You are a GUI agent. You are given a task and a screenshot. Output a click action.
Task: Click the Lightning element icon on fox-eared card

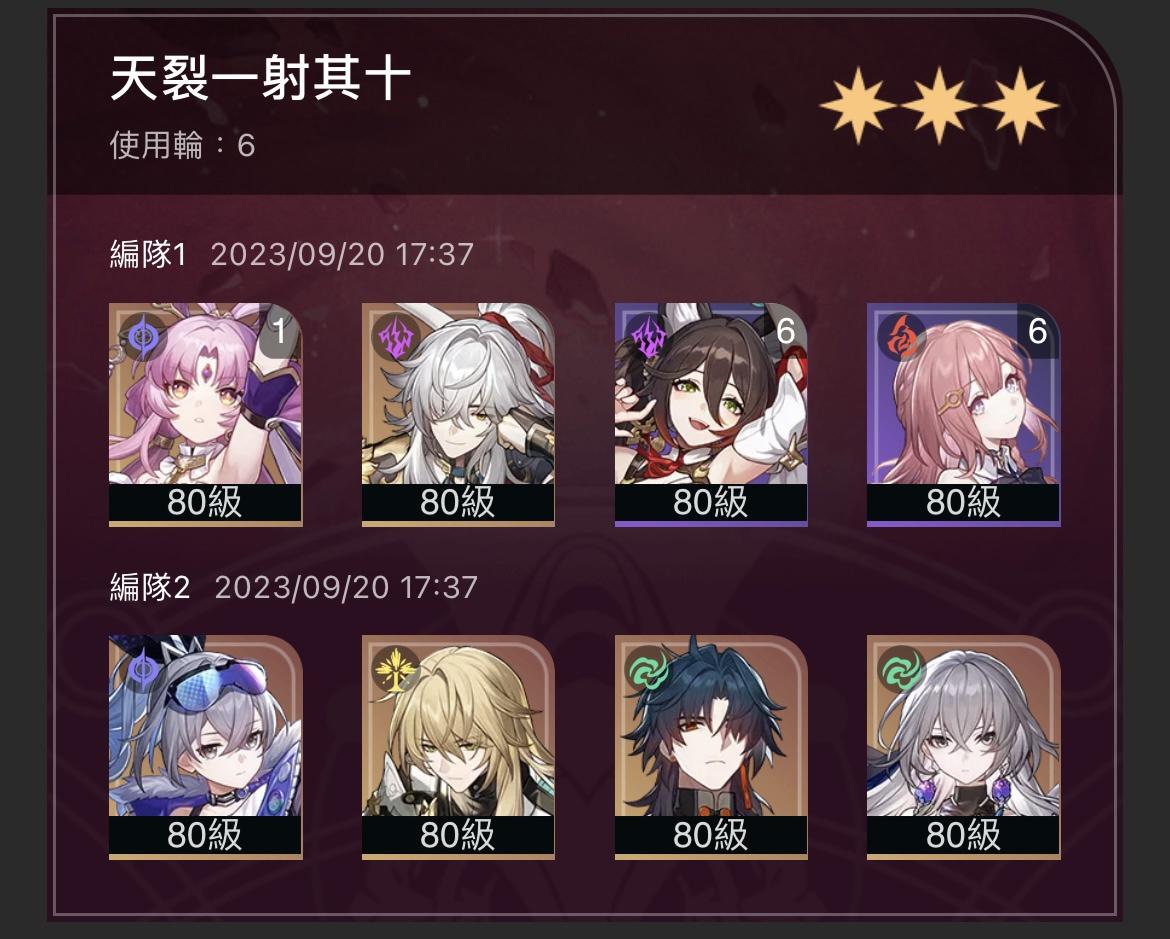coord(648,337)
